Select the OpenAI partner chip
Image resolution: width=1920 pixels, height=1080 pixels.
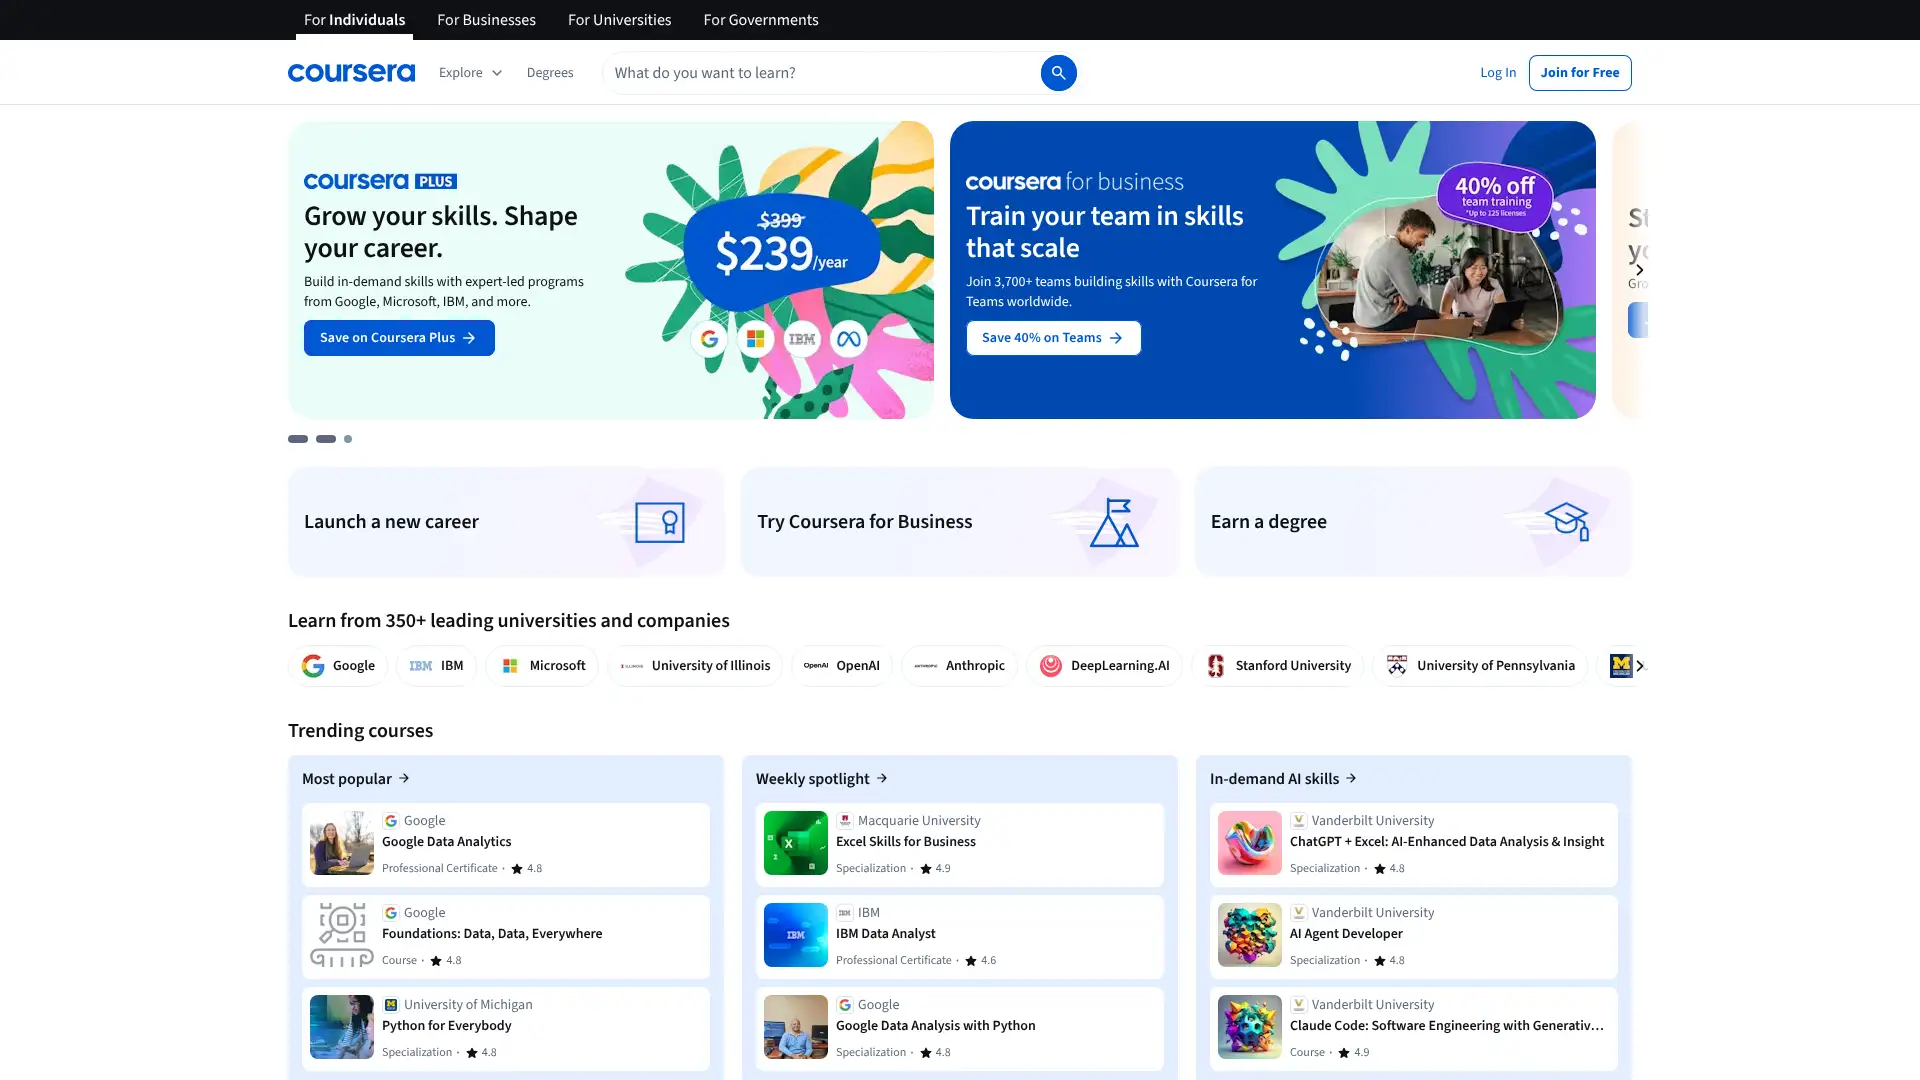pyautogui.click(x=842, y=666)
